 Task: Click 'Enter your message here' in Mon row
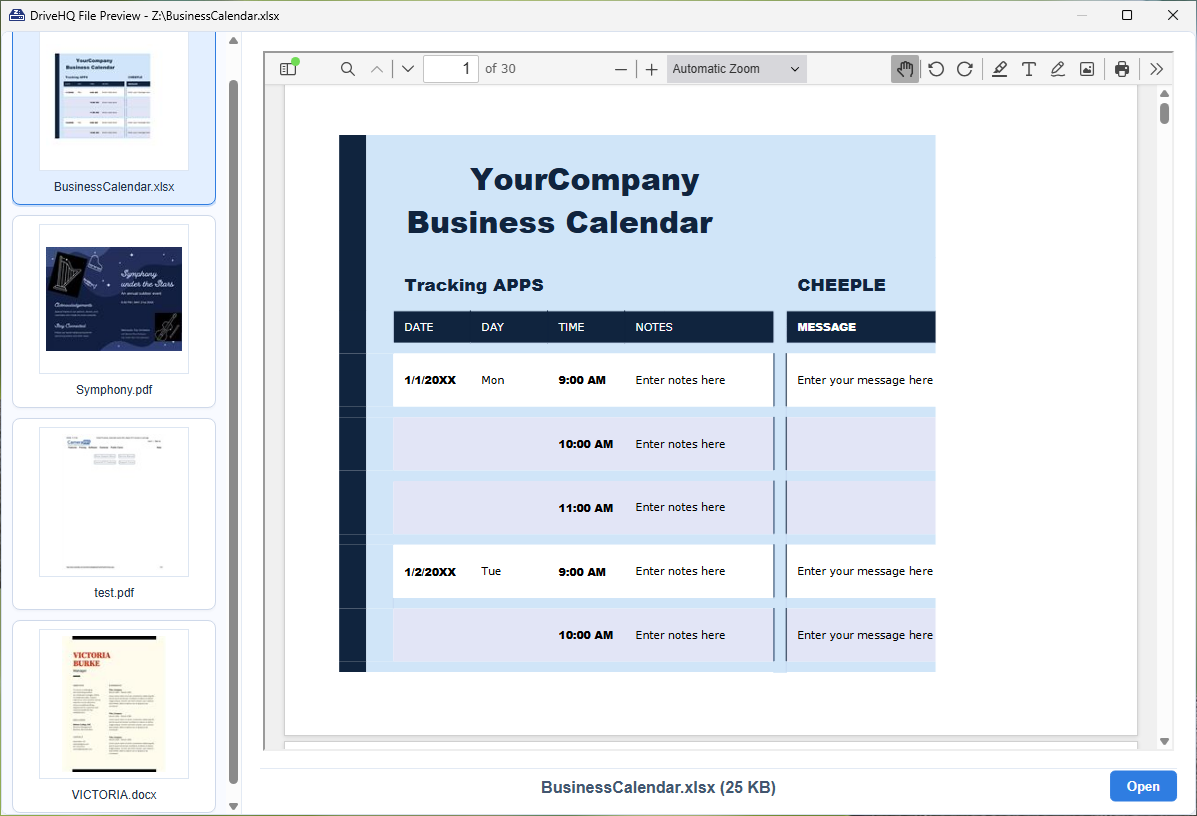[x=865, y=380]
